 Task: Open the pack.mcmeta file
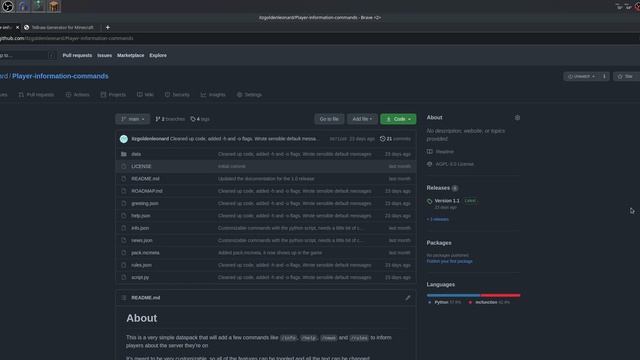point(145,253)
